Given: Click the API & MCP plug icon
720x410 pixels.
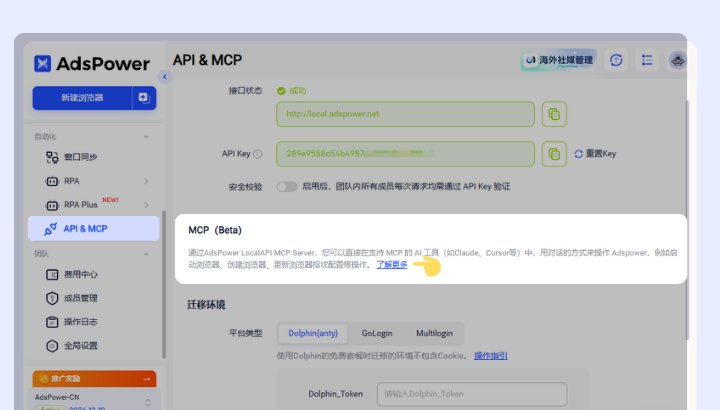Looking at the screenshot, I should (x=51, y=229).
